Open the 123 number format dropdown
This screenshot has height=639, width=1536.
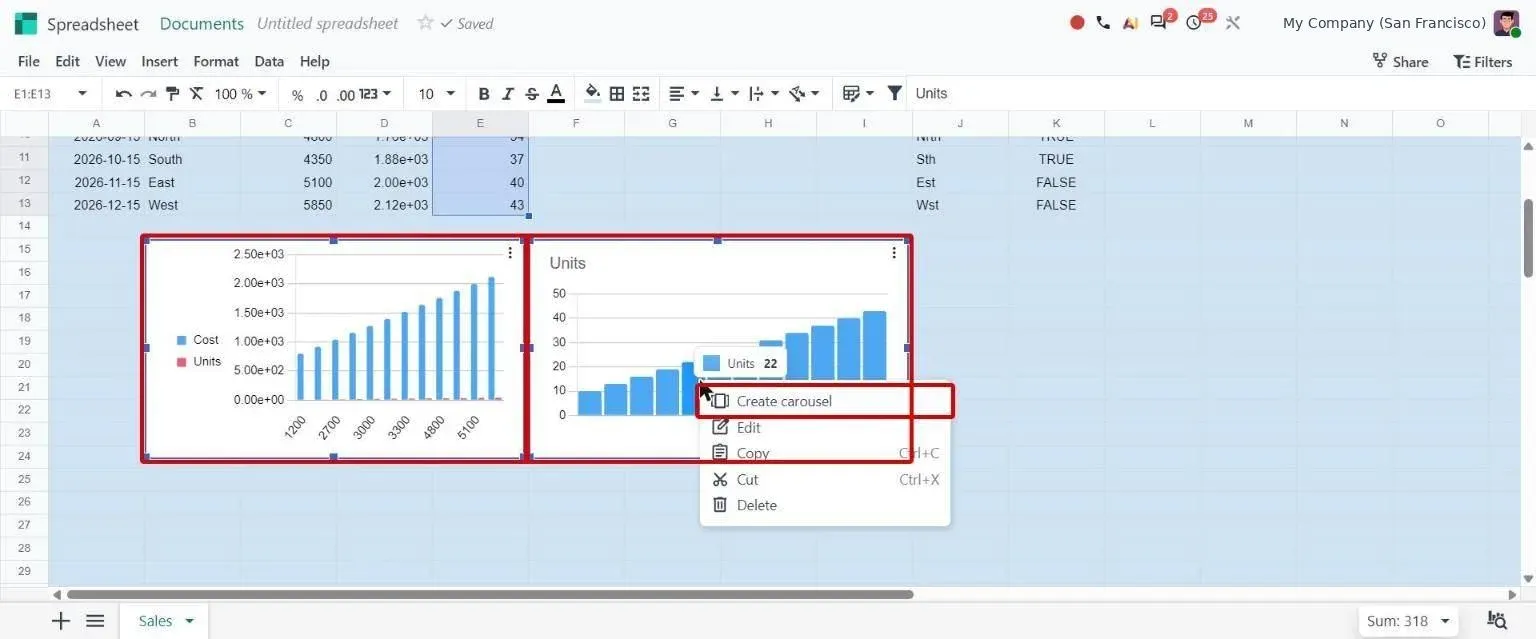click(375, 94)
